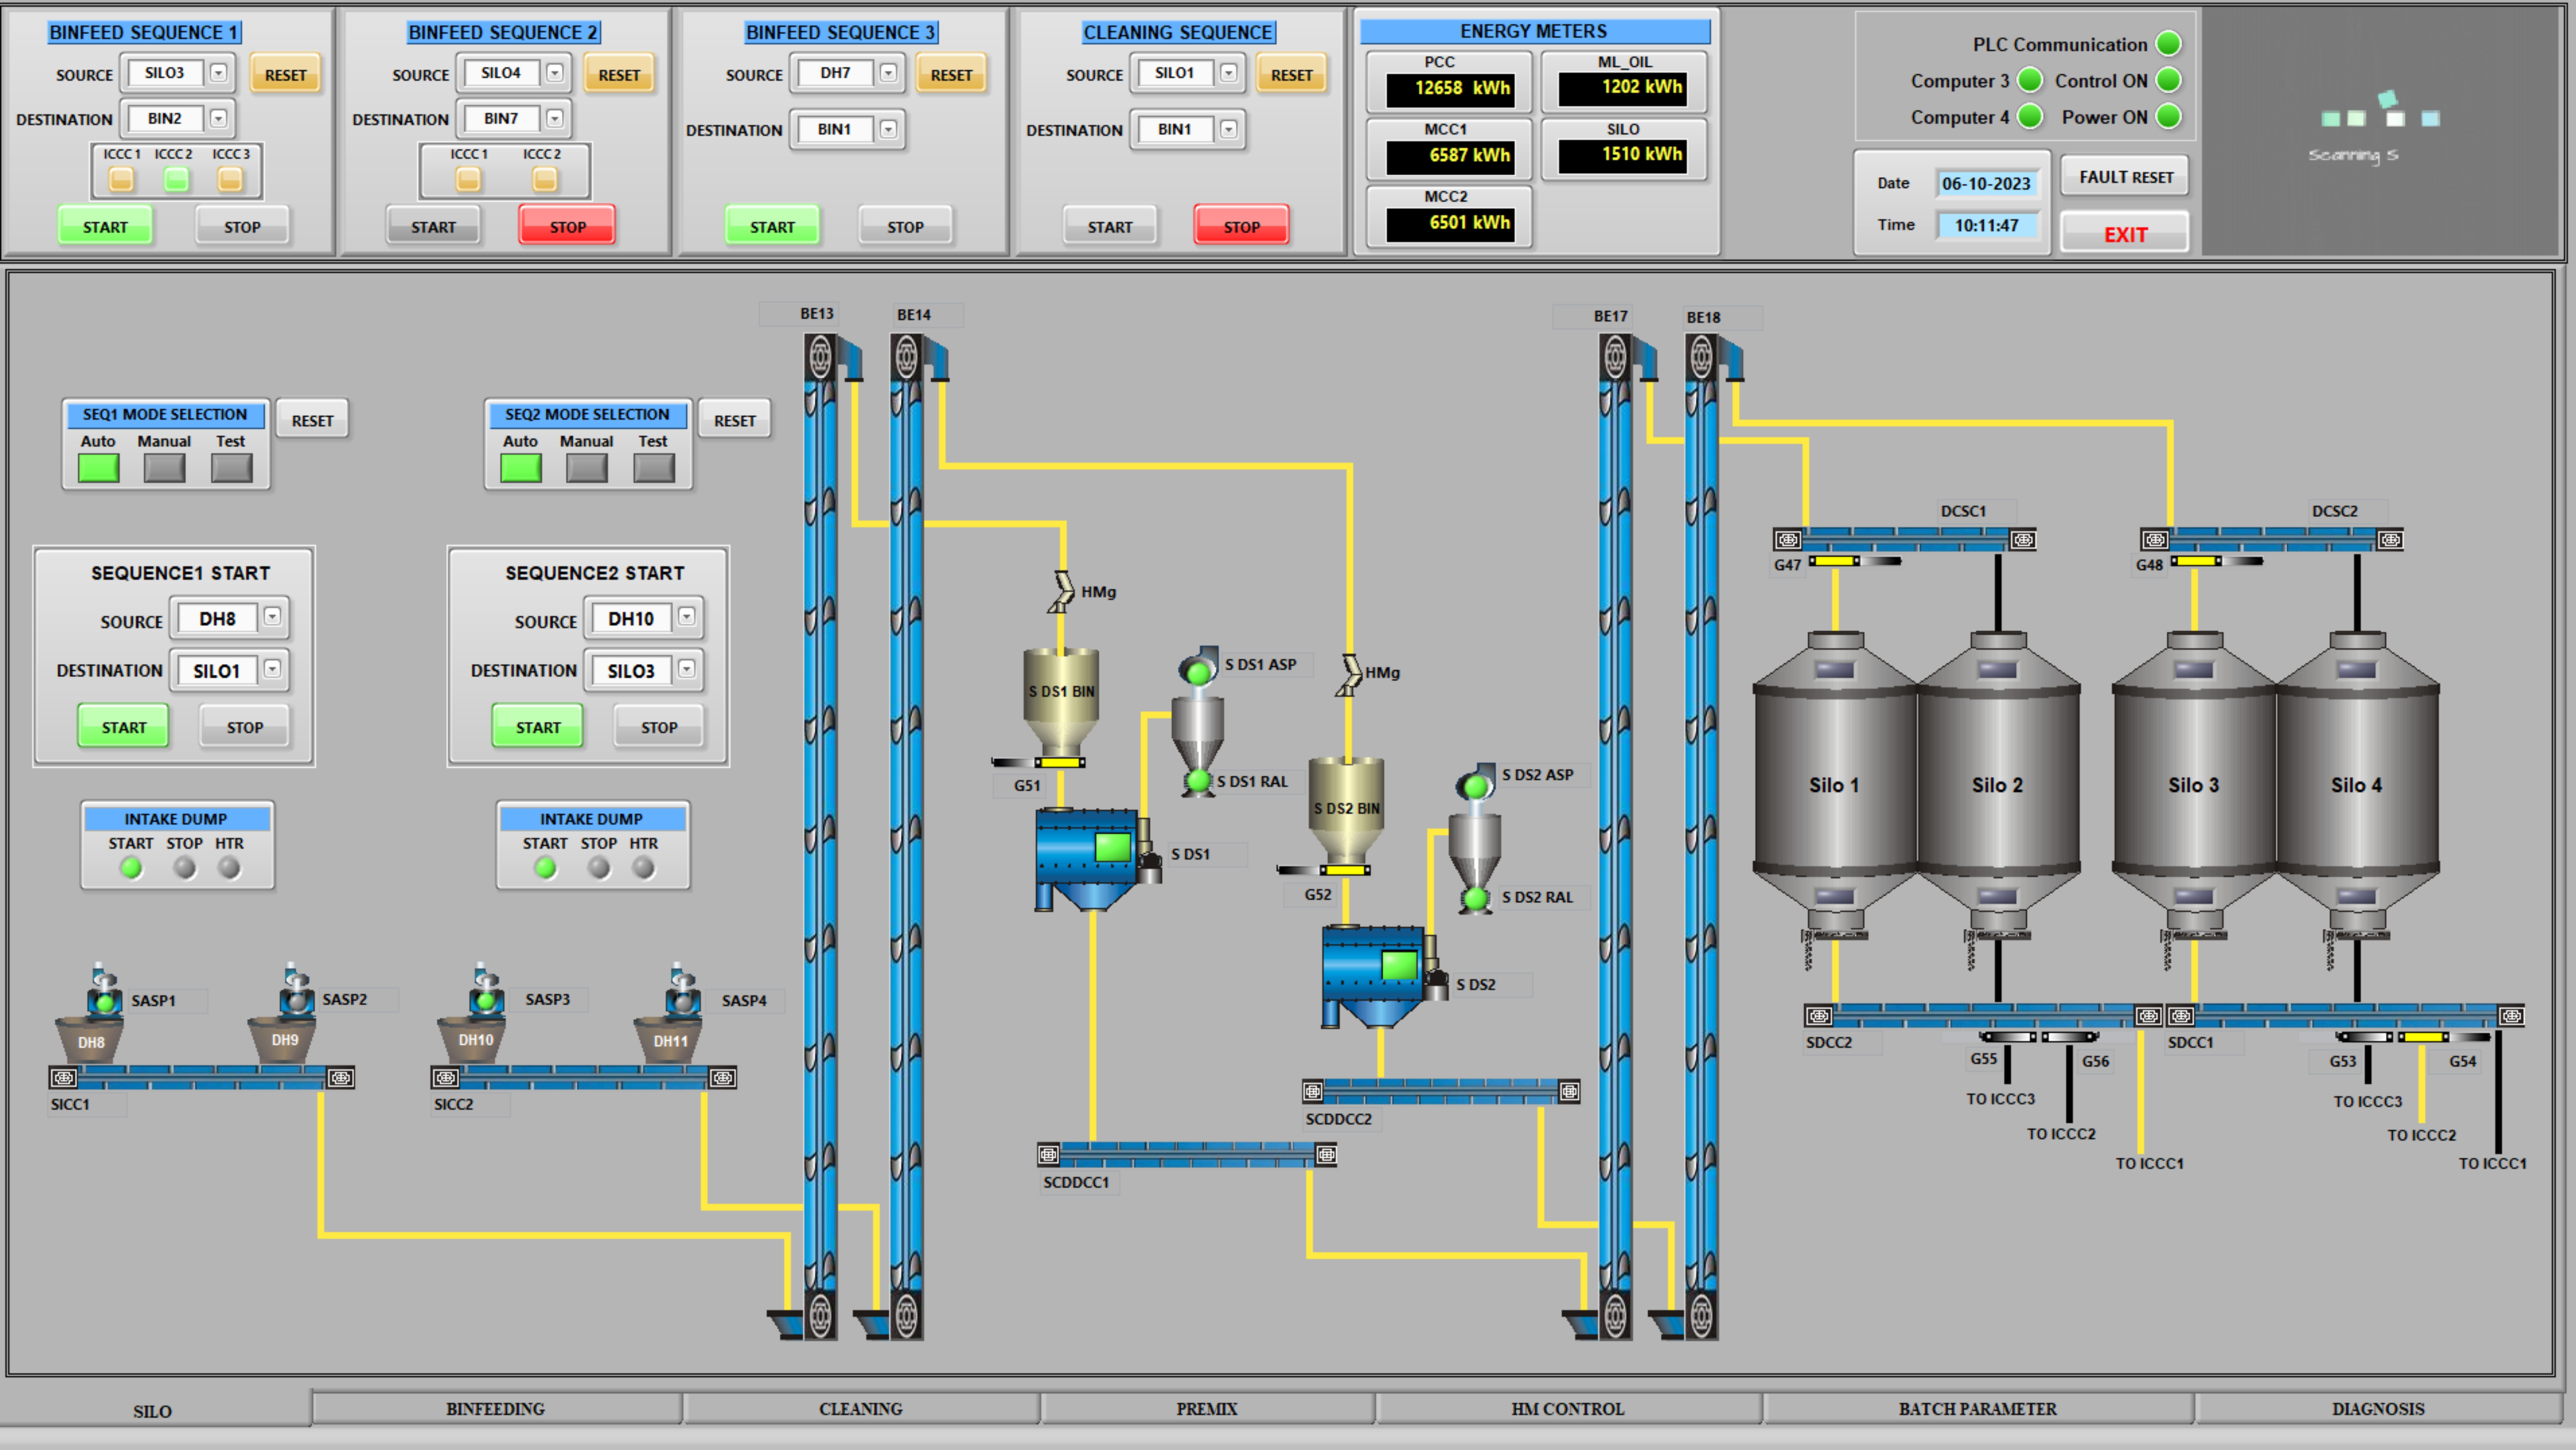Switch to the HM CONTROL tab

tap(1568, 1409)
